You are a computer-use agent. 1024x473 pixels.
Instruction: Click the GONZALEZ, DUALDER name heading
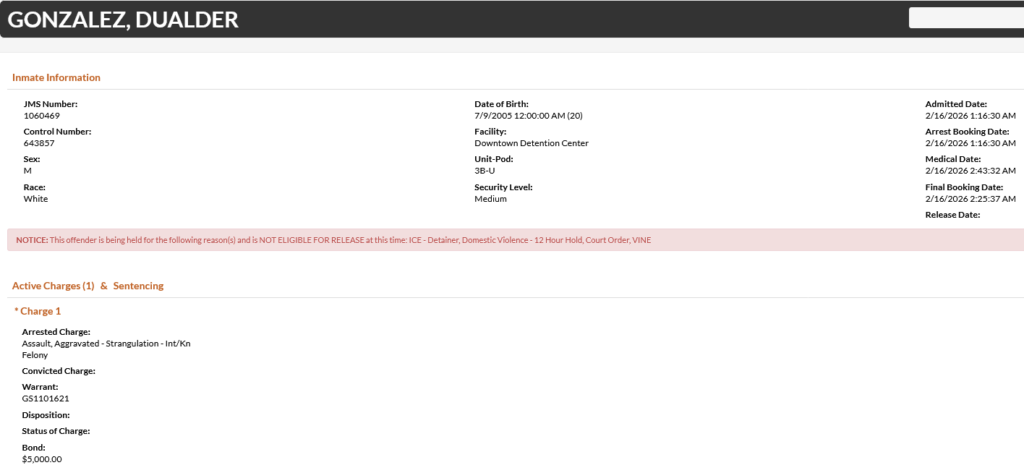[x=123, y=19]
